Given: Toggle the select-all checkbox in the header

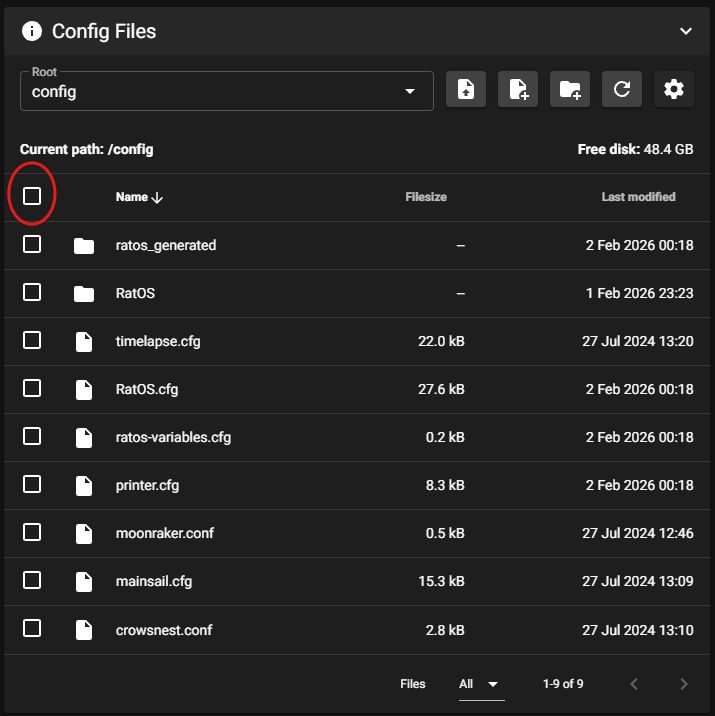Looking at the screenshot, I should tap(32, 196).
